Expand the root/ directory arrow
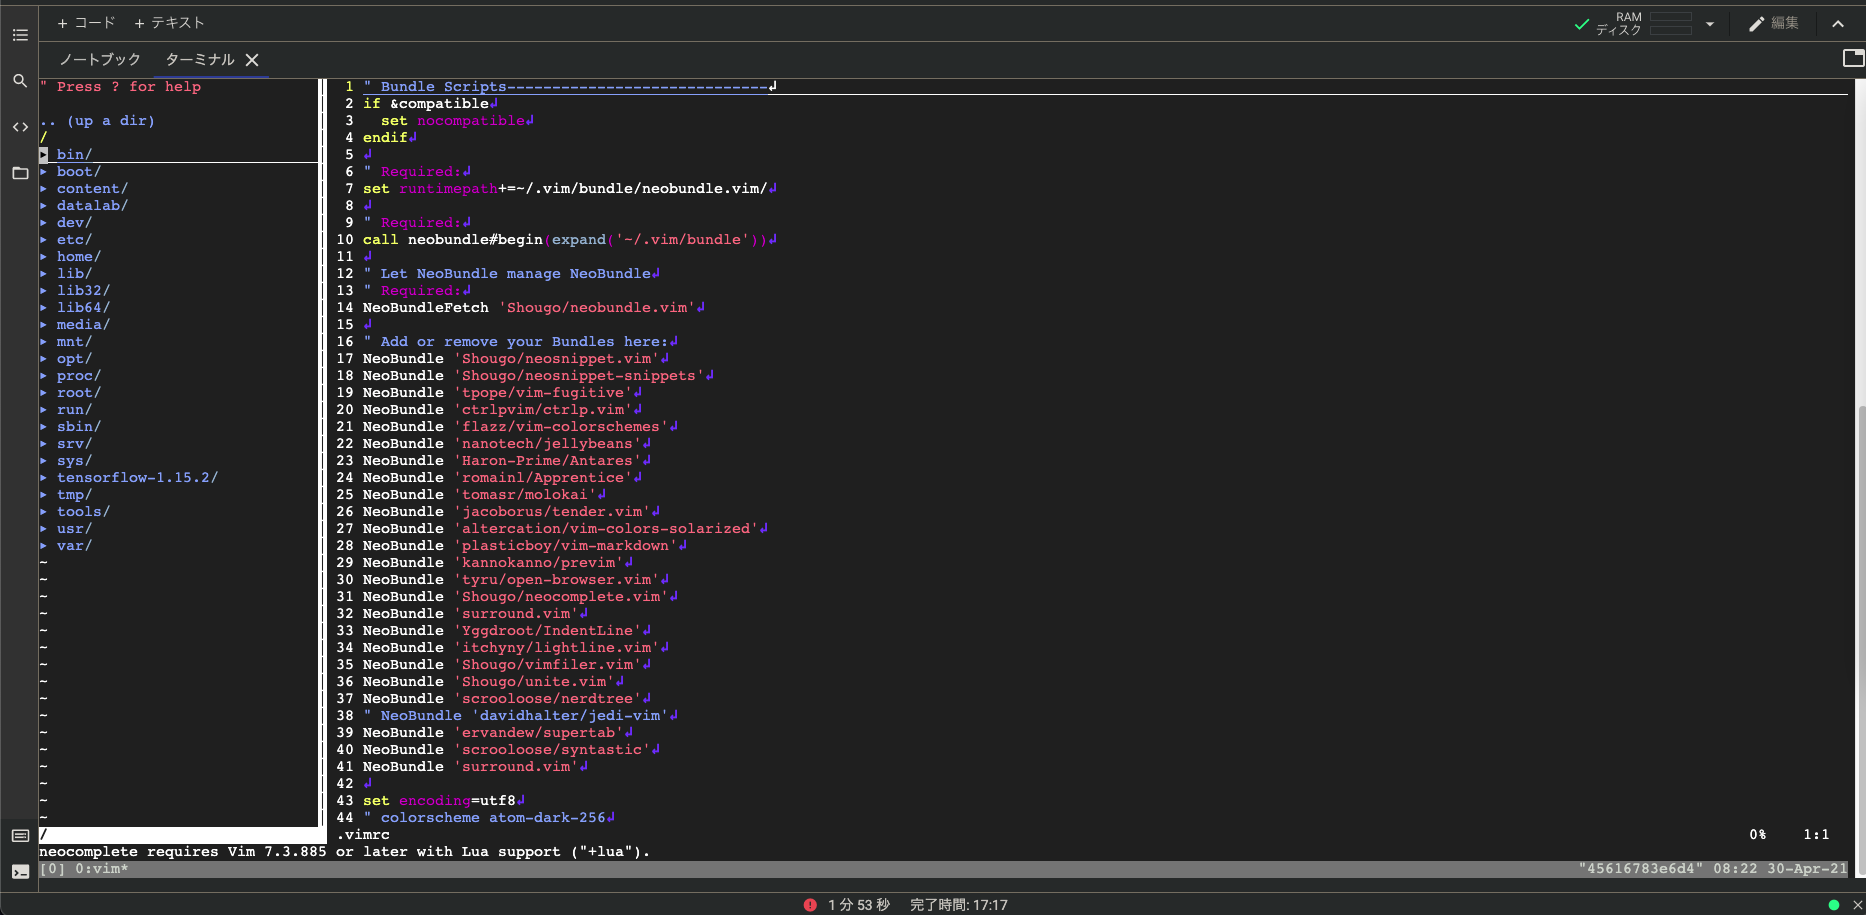This screenshot has height=915, width=1866. [44, 393]
